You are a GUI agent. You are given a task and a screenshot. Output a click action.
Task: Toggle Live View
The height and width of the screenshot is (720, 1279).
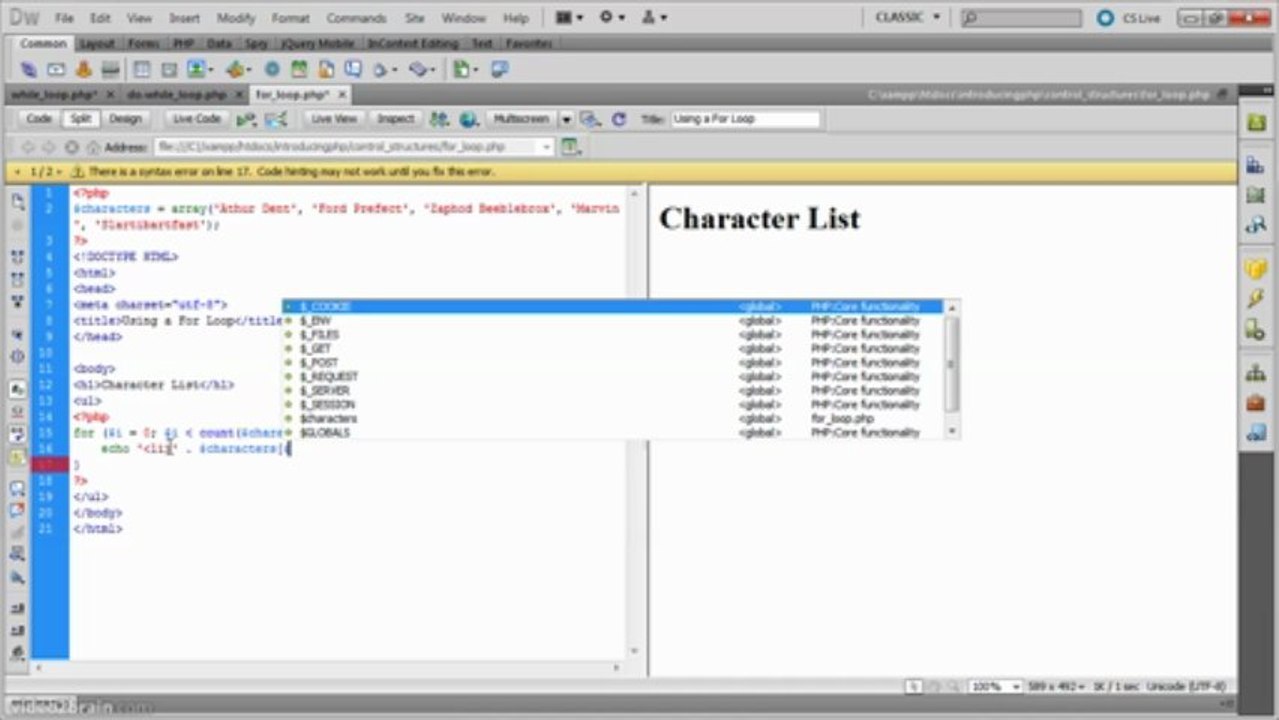click(334, 118)
